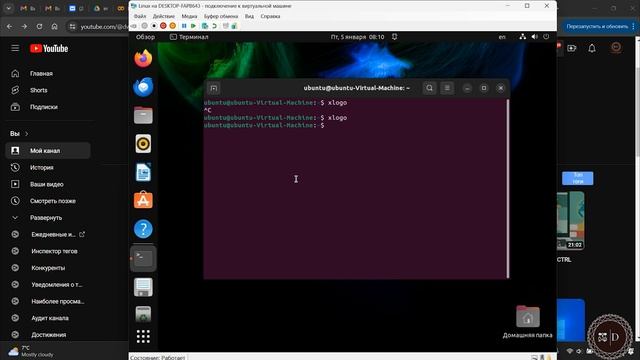Open the Файл menu in Hyper-V
This screenshot has height=360, width=640.
(140, 16)
